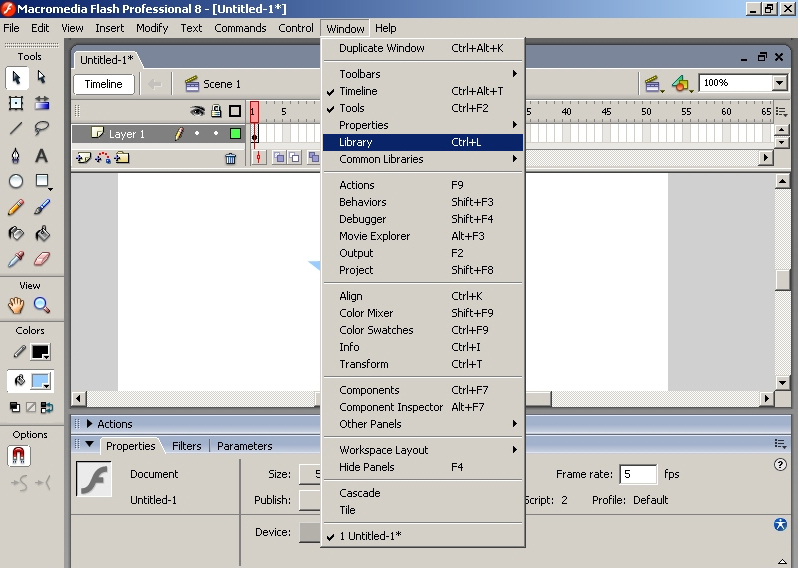Choose Hide Panels menu item
This screenshot has height=568, width=800.
(423, 467)
